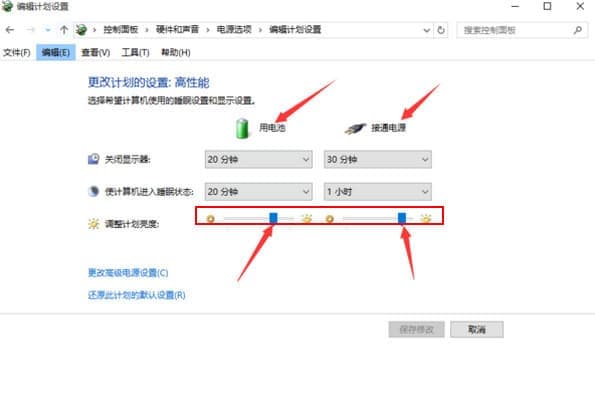Click the power plug icon
Screen dimensions: 595x416
(x=355, y=129)
